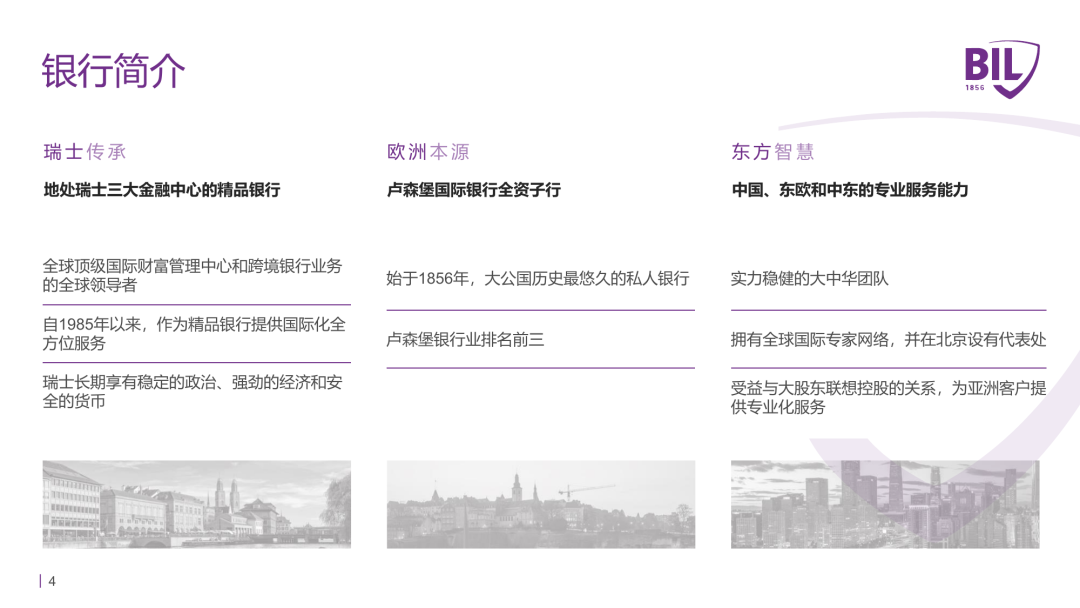Select the bold subtitle 中国、东欧和中东的专业服务能力
Image resolution: width=1080 pixels, height=608 pixels.
850,189
